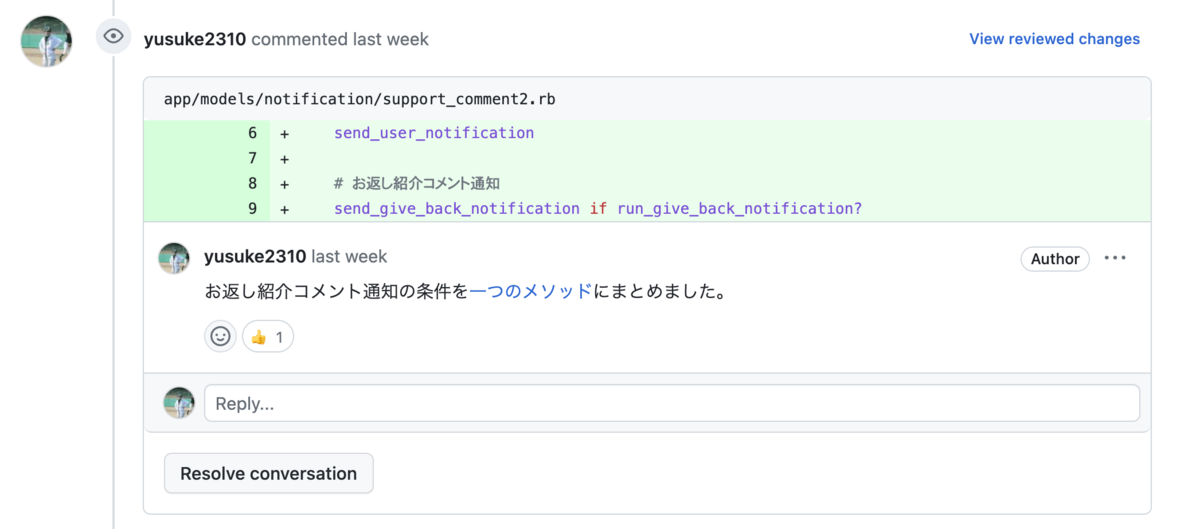1200x529 pixels.
Task: Open the smiley add-reaction picker
Action: point(220,337)
